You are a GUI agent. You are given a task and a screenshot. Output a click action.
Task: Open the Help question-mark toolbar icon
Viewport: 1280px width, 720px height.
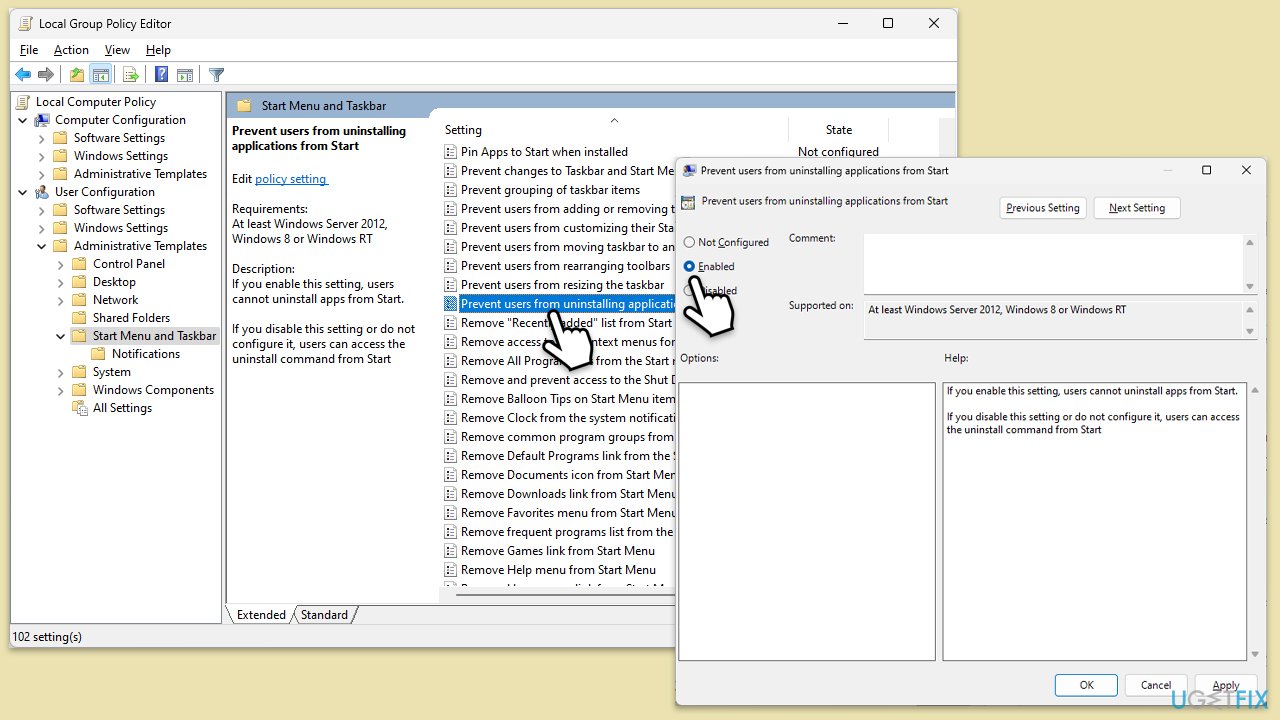coord(161,75)
